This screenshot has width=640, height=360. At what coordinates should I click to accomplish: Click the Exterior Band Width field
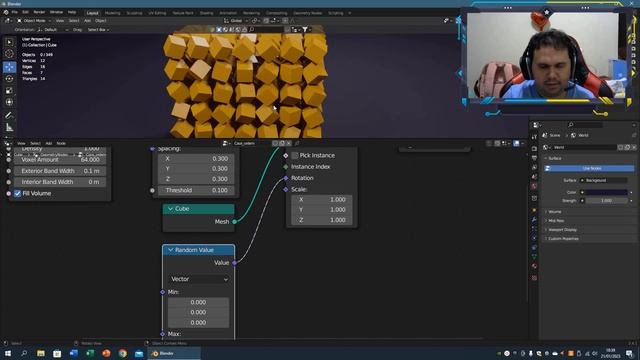tap(60, 171)
